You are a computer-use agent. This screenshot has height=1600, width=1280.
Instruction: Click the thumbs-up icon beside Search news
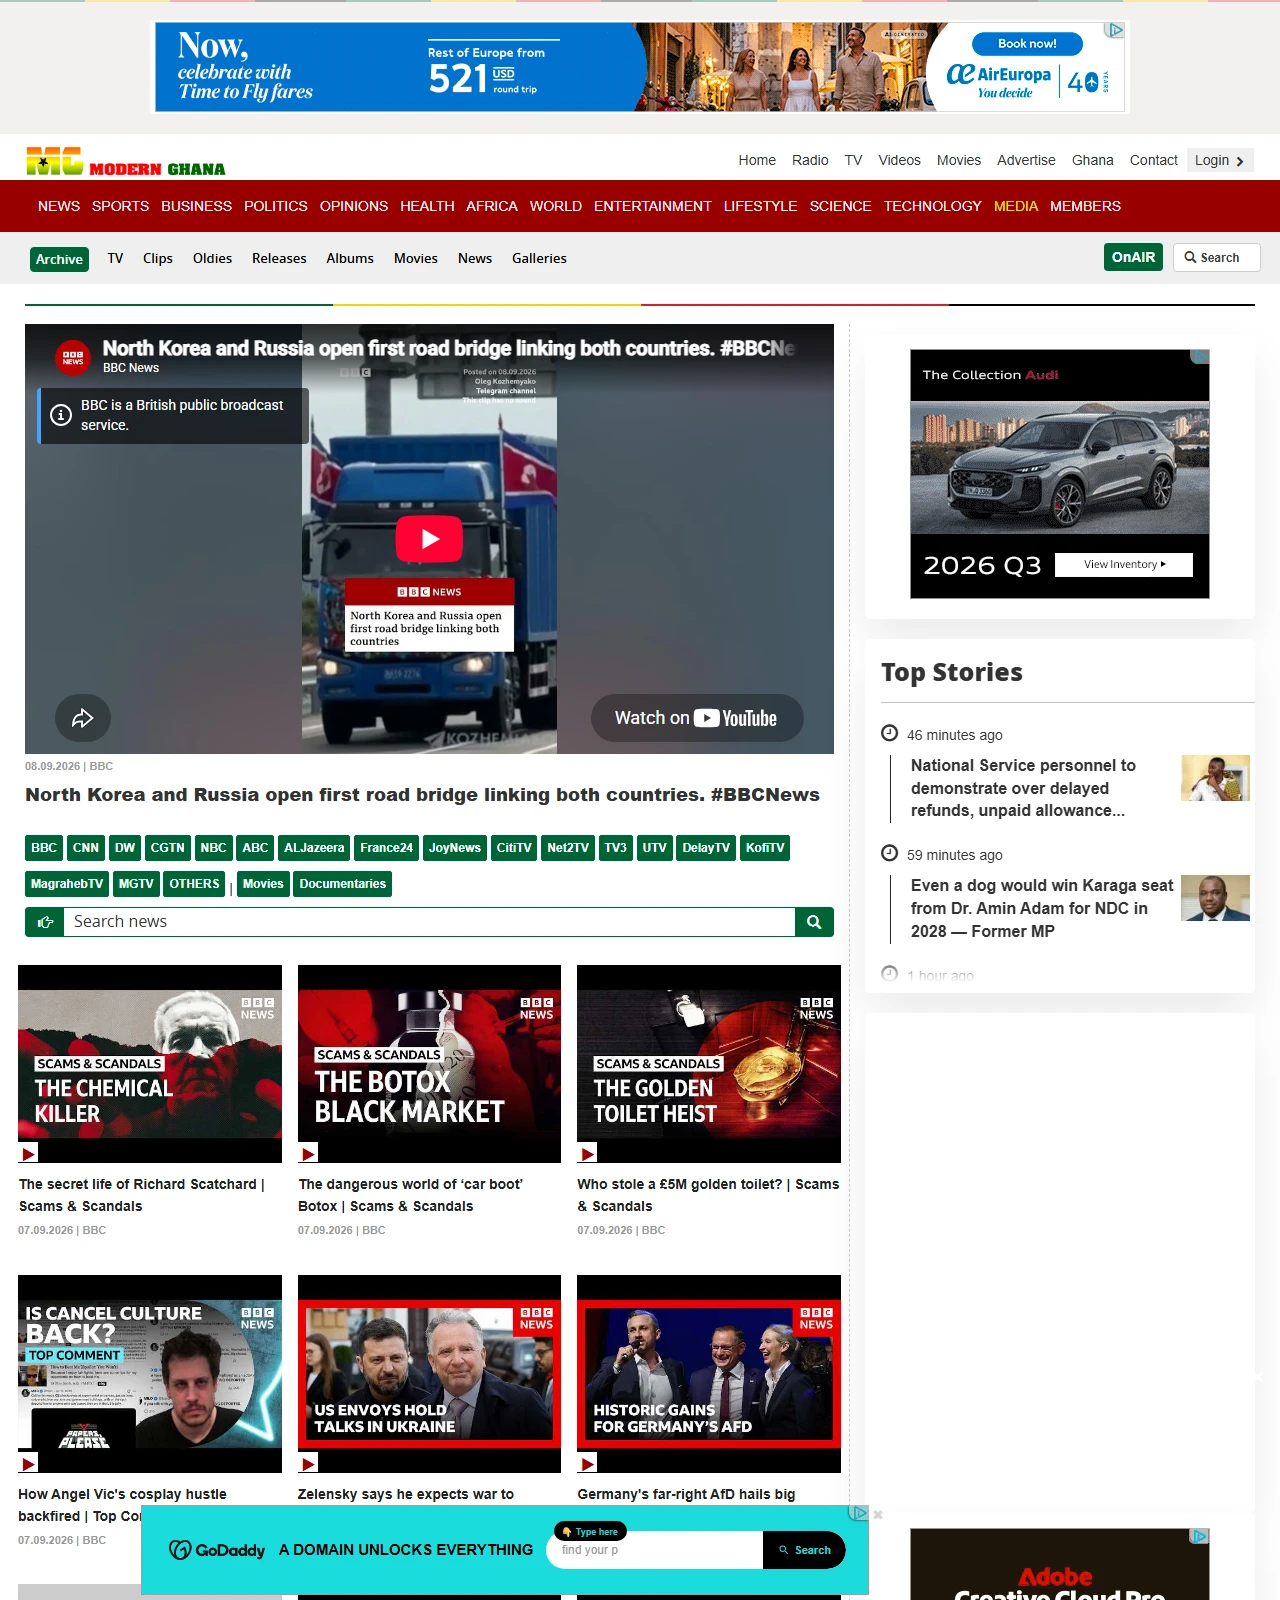pyautogui.click(x=45, y=922)
